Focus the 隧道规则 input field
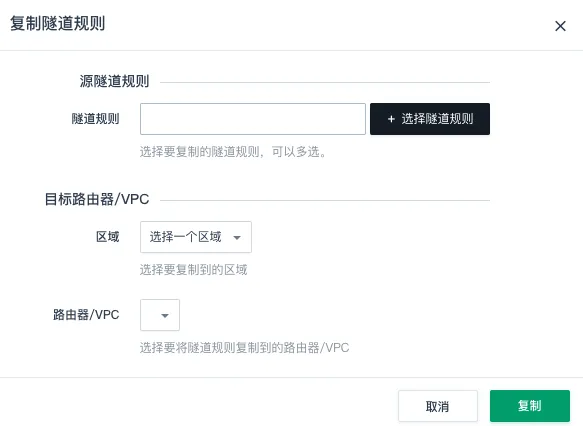583x426 pixels. pyautogui.click(x=253, y=119)
